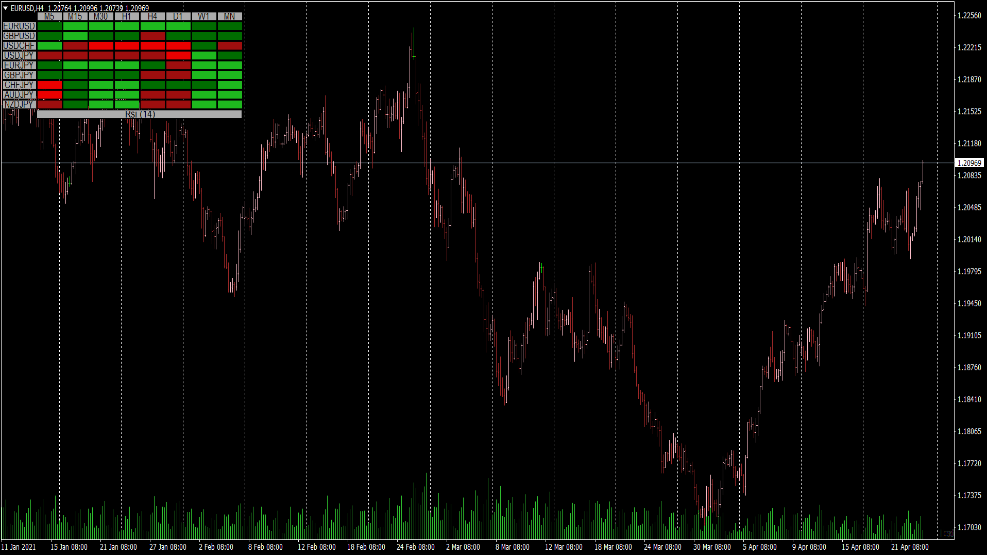The width and height of the screenshot is (987, 555).
Task: Click the RSI (14) dashboard label bar
Action: [140, 114]
